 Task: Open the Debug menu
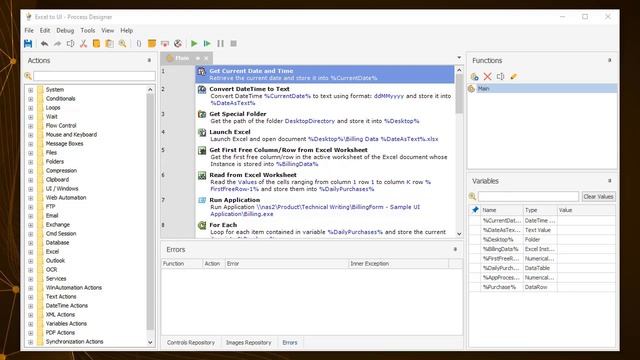tap(65, 31)
